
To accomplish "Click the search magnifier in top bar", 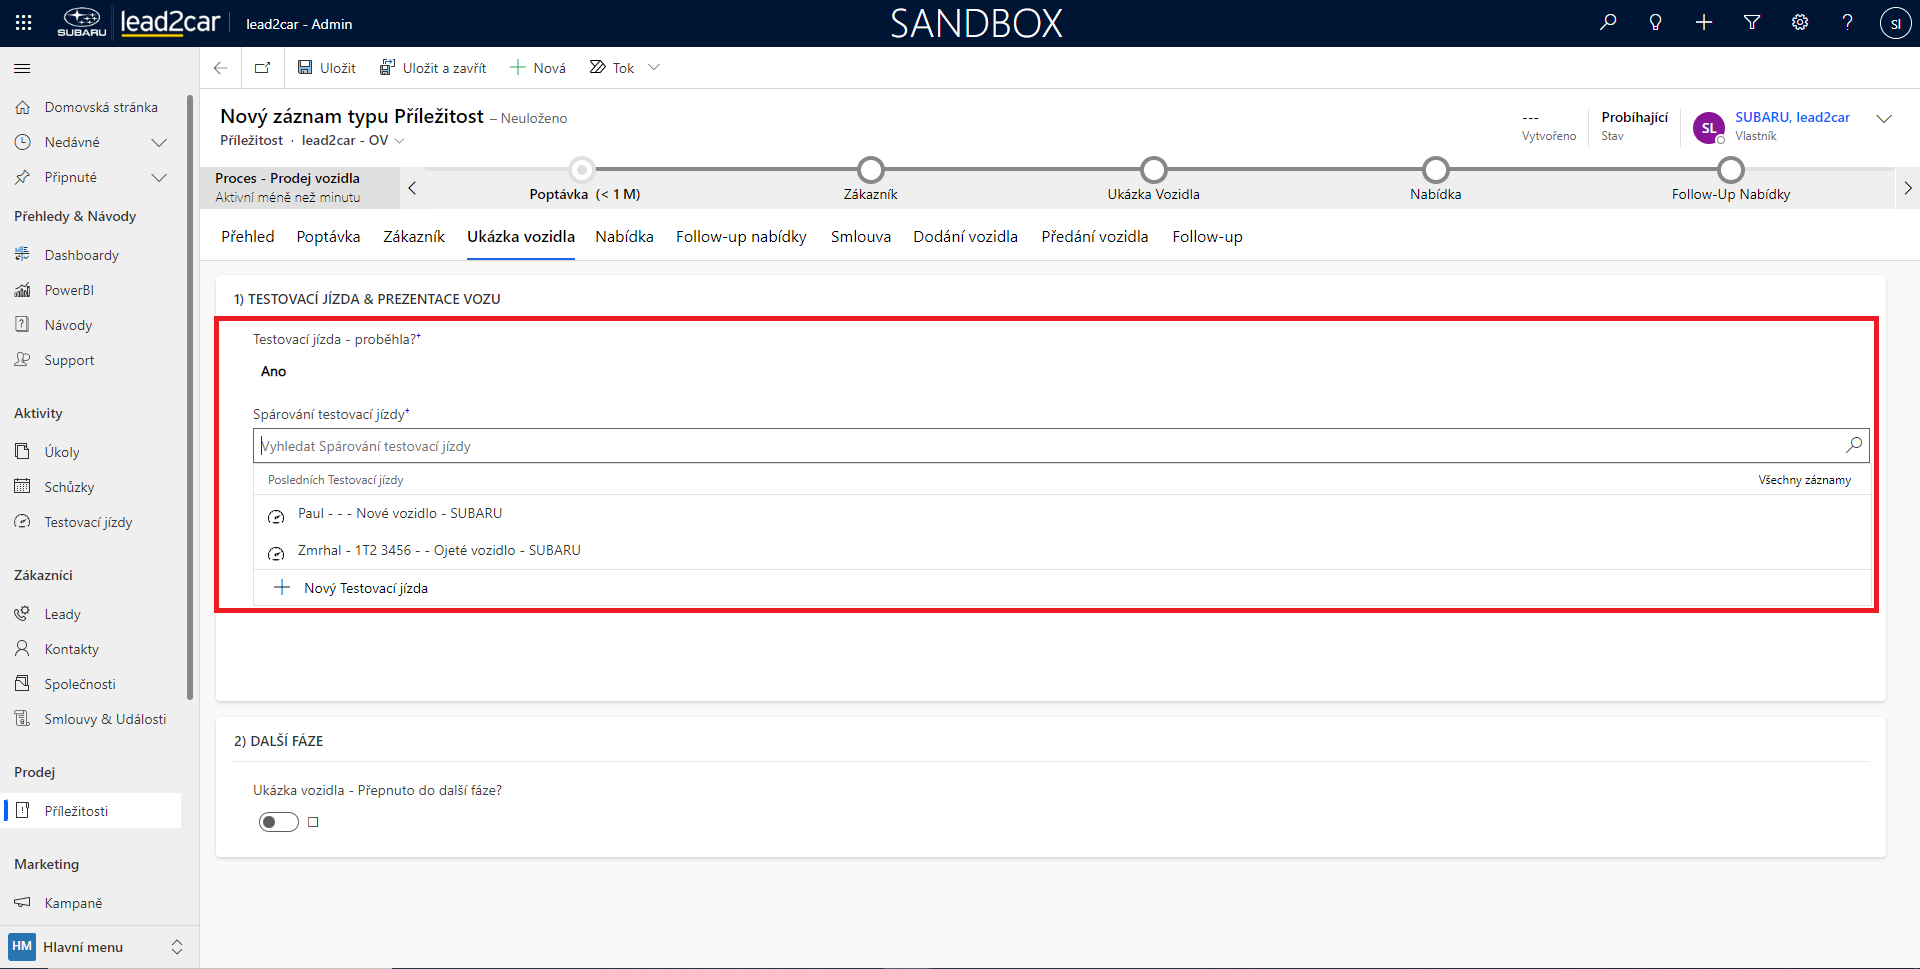I will 1608,23.
